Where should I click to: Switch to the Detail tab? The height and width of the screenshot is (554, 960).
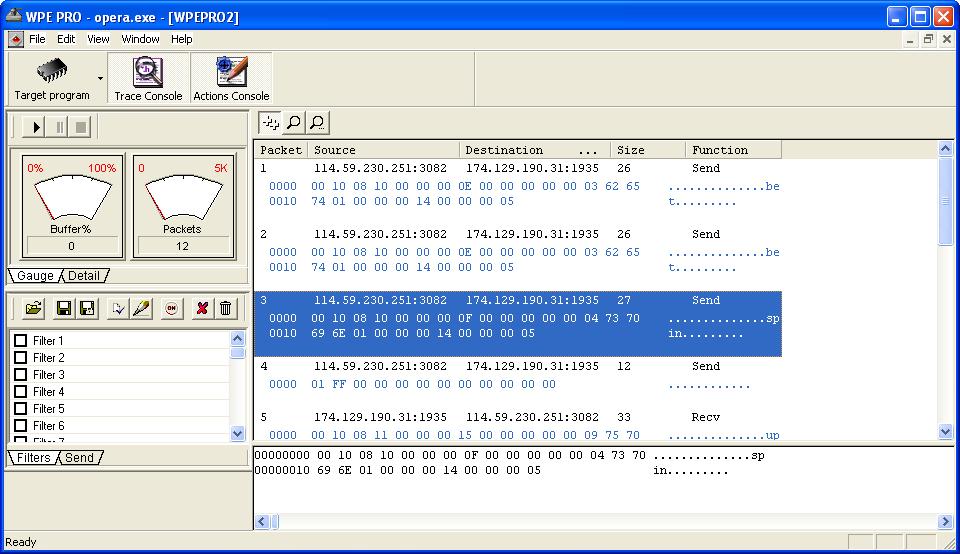[84, 275]
